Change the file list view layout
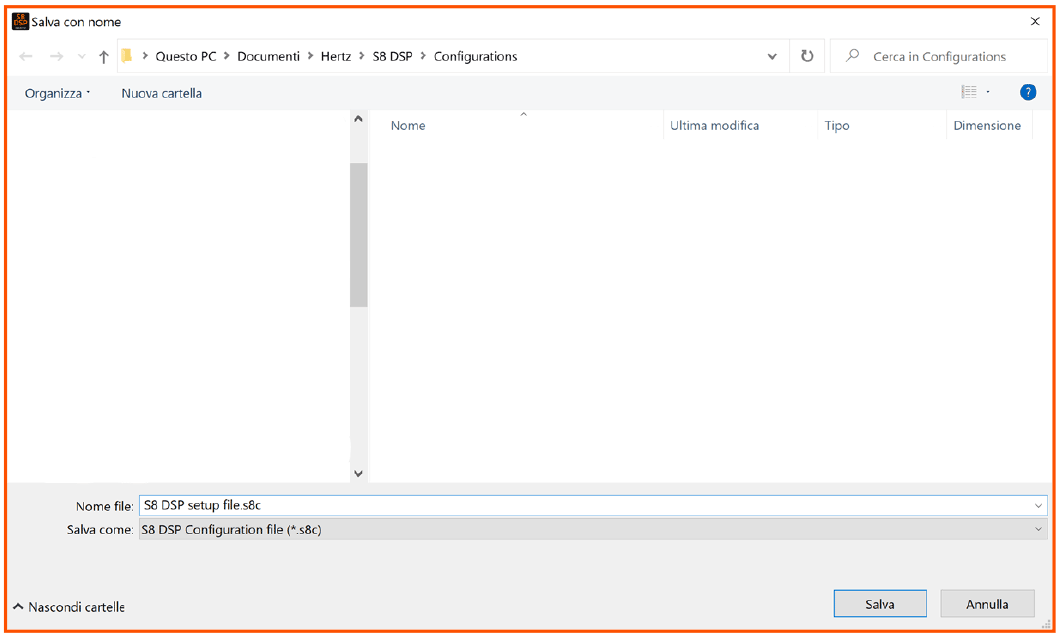This screenshot has height=638, width=1060. coord(969,91)
